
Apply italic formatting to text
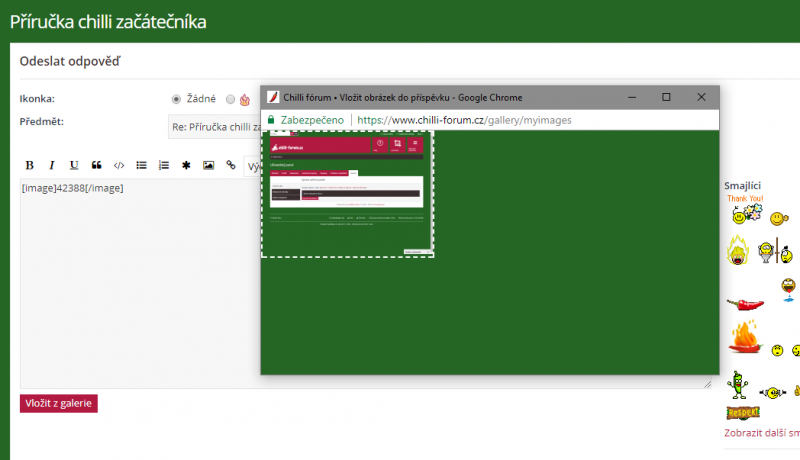click(52, 165)
